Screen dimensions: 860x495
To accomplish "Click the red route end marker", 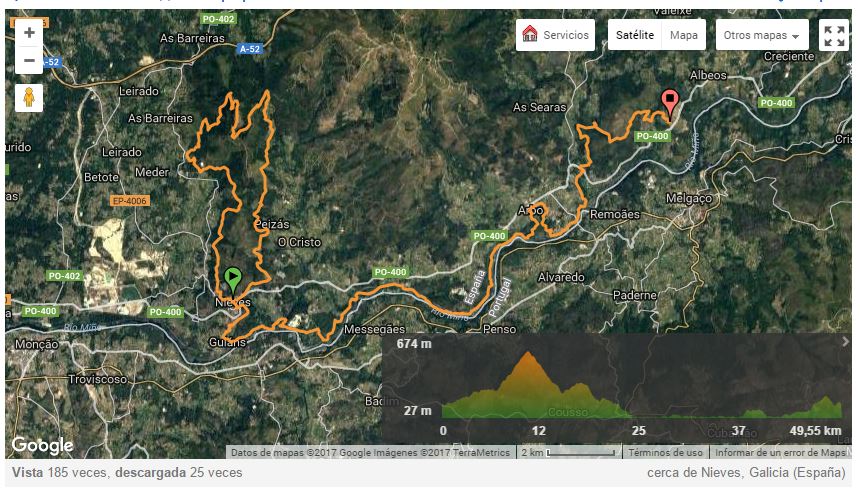I will pyautogui.click(x=670, y=104).
